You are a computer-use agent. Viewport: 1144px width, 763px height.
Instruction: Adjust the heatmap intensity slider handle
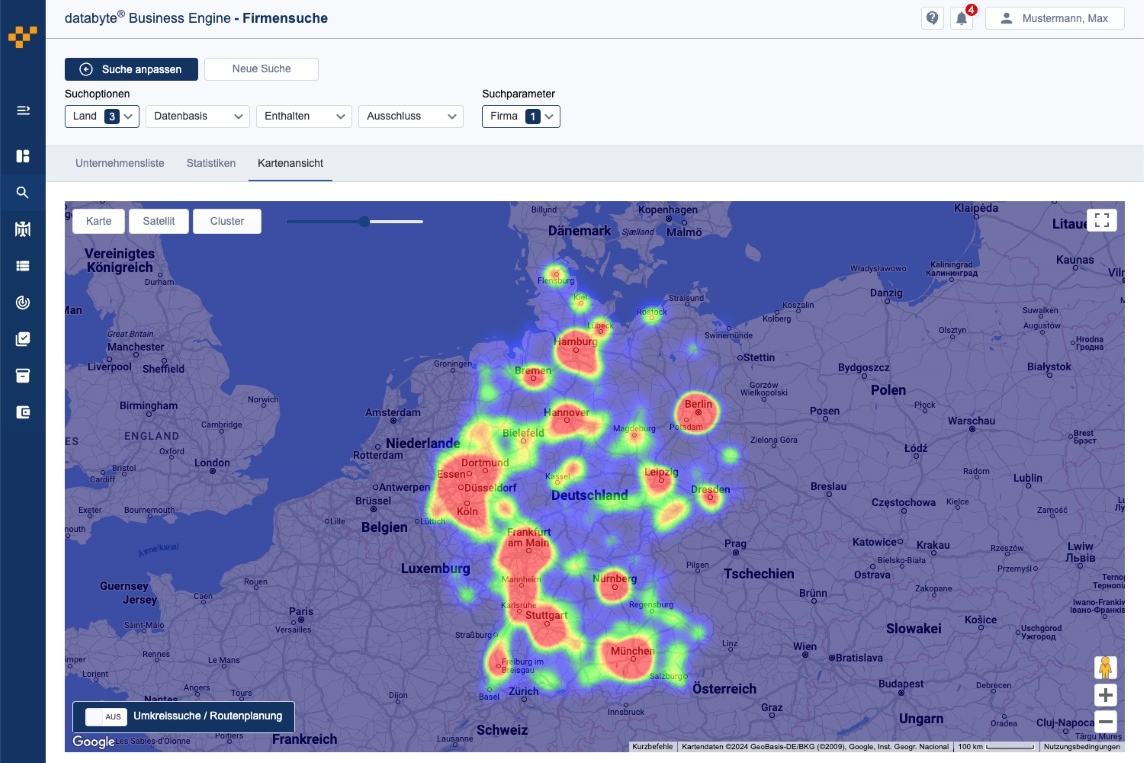tap(364, 221)
